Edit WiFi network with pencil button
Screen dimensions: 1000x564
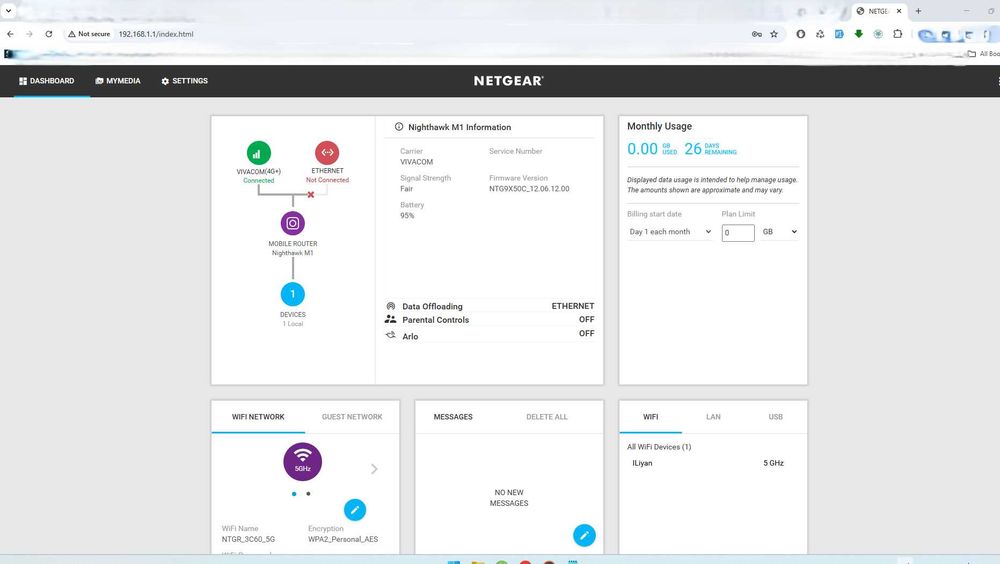point(355,510)
